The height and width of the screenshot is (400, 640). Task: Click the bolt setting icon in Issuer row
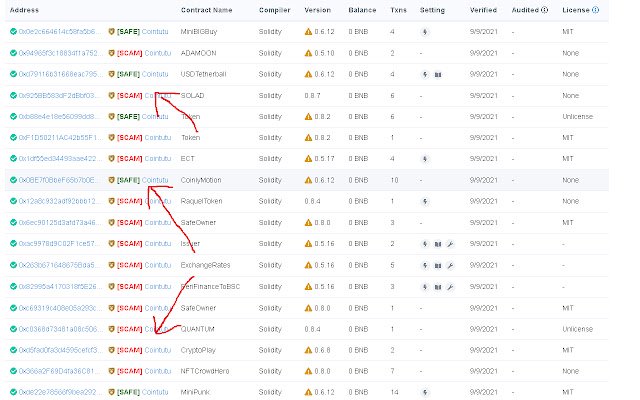pyautogui.click(x=425, y=244)
